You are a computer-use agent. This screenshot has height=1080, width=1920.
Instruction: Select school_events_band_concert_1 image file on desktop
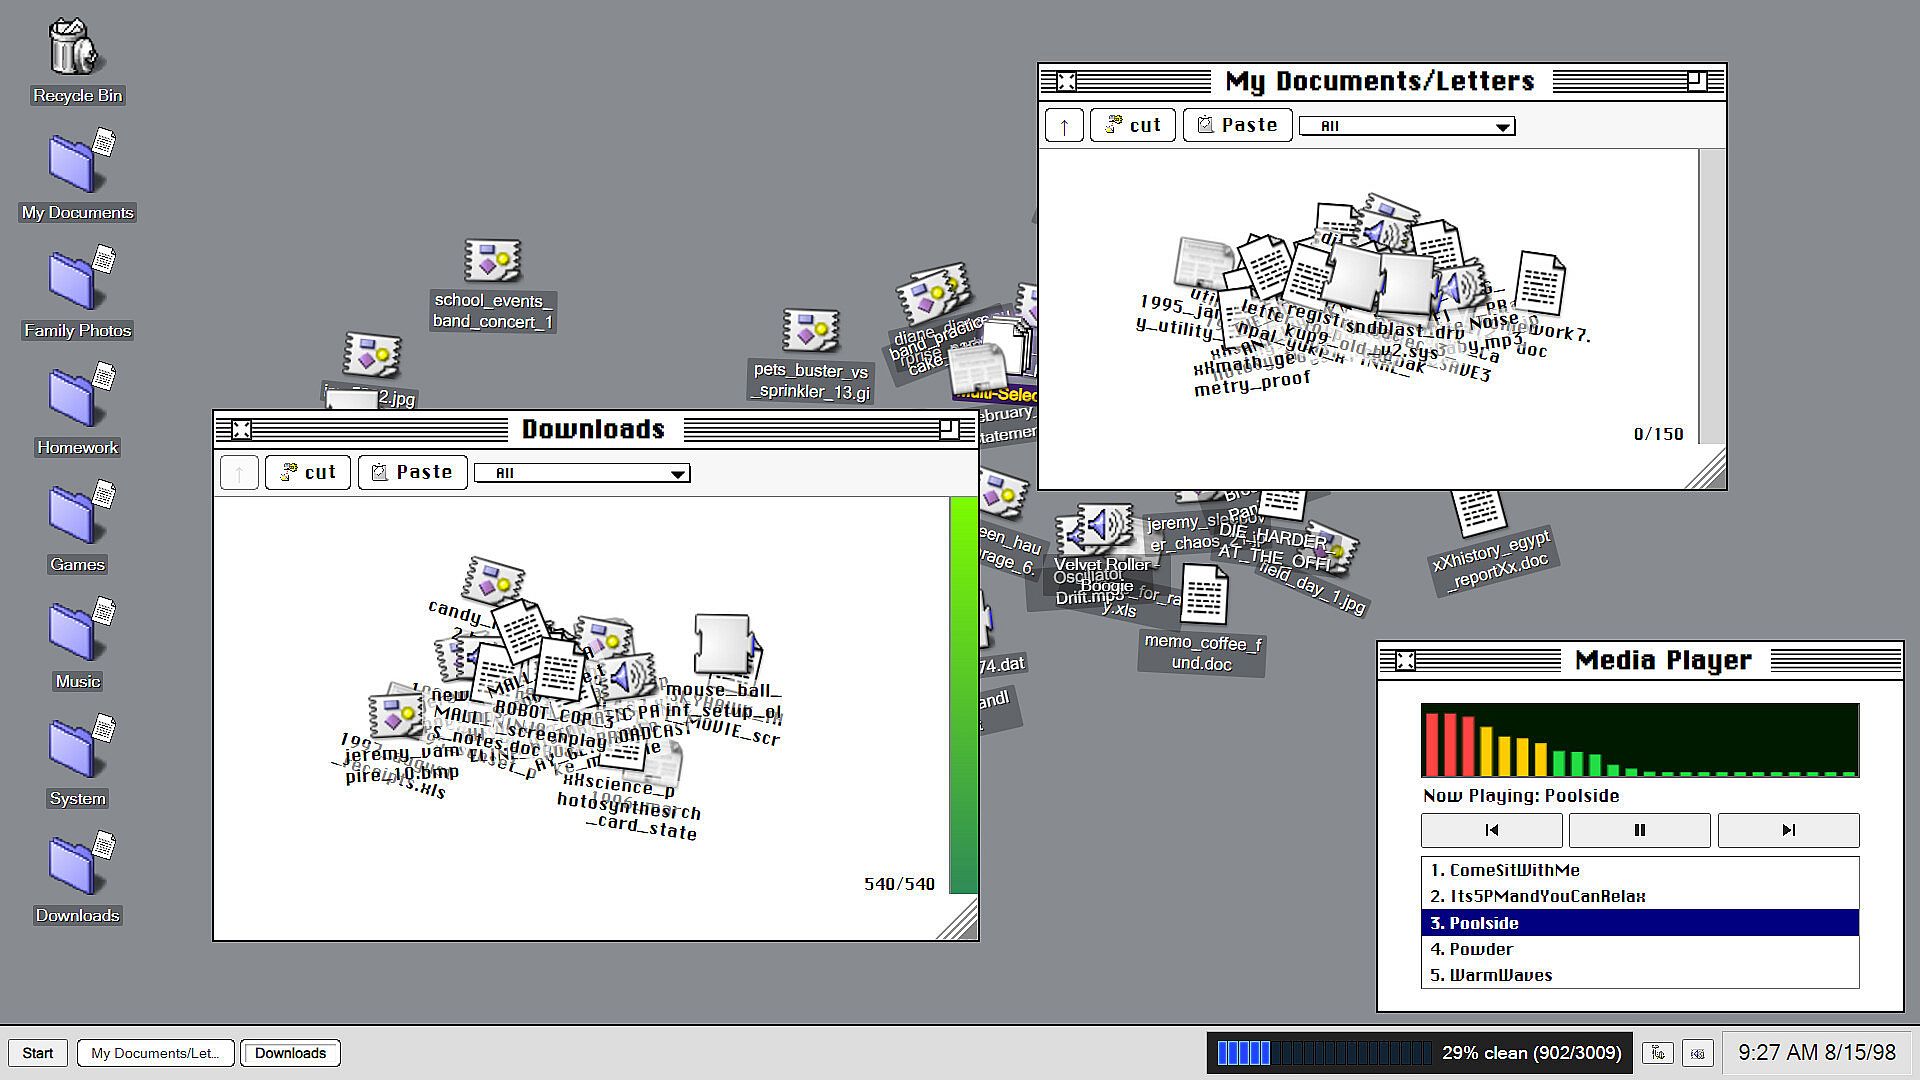tap(492, 262)
